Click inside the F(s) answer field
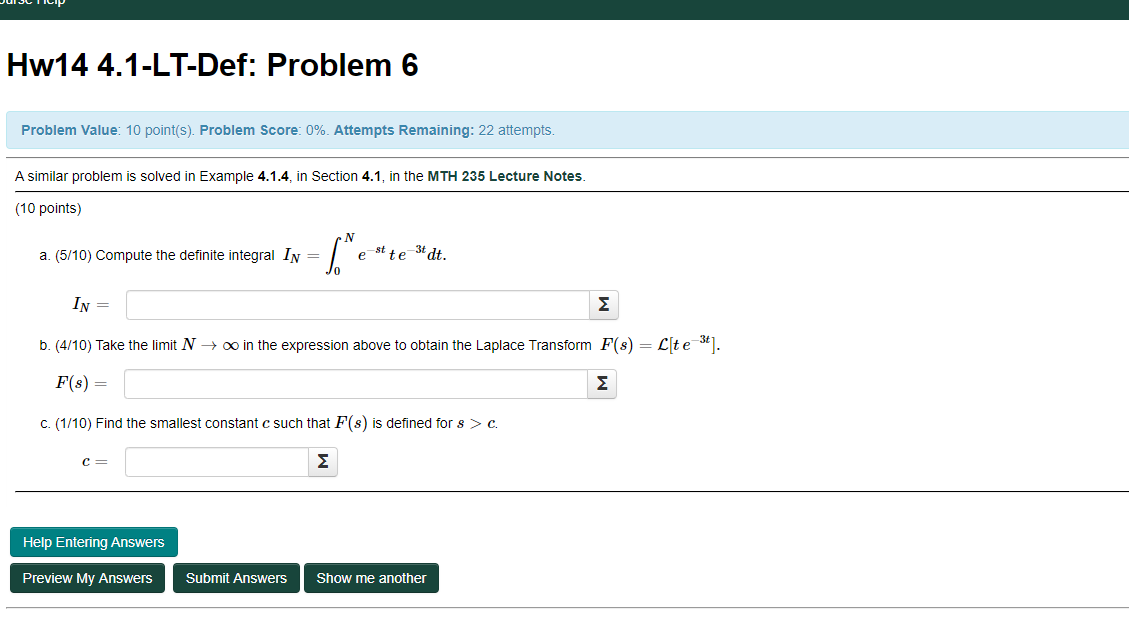Image resolution: width=1129 pixels, height=621 pixels. pos(355,383)
